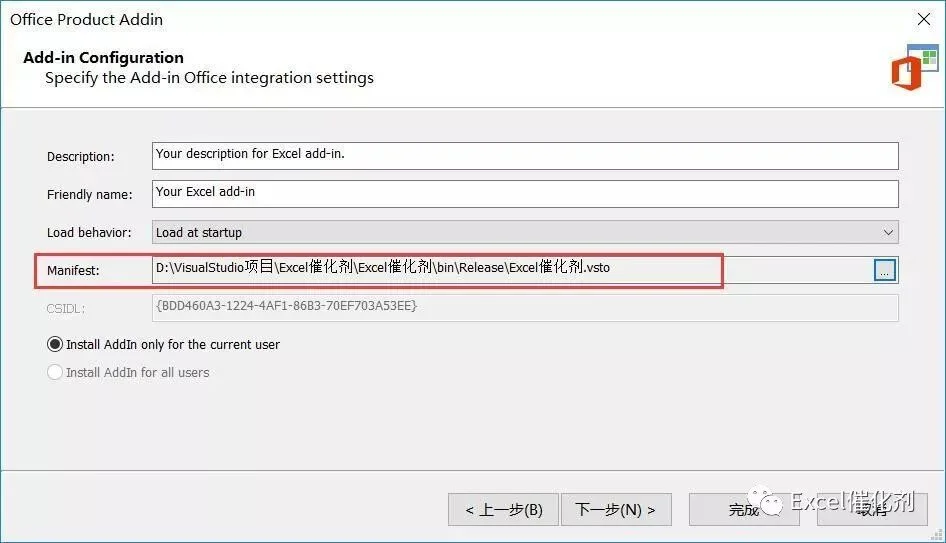Click the Office logo icon in header

pos(914,67)
